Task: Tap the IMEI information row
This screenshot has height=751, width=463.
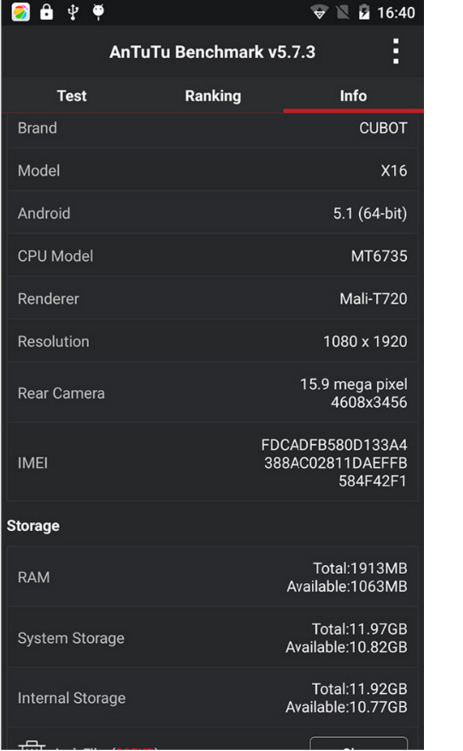Action: 213,463
